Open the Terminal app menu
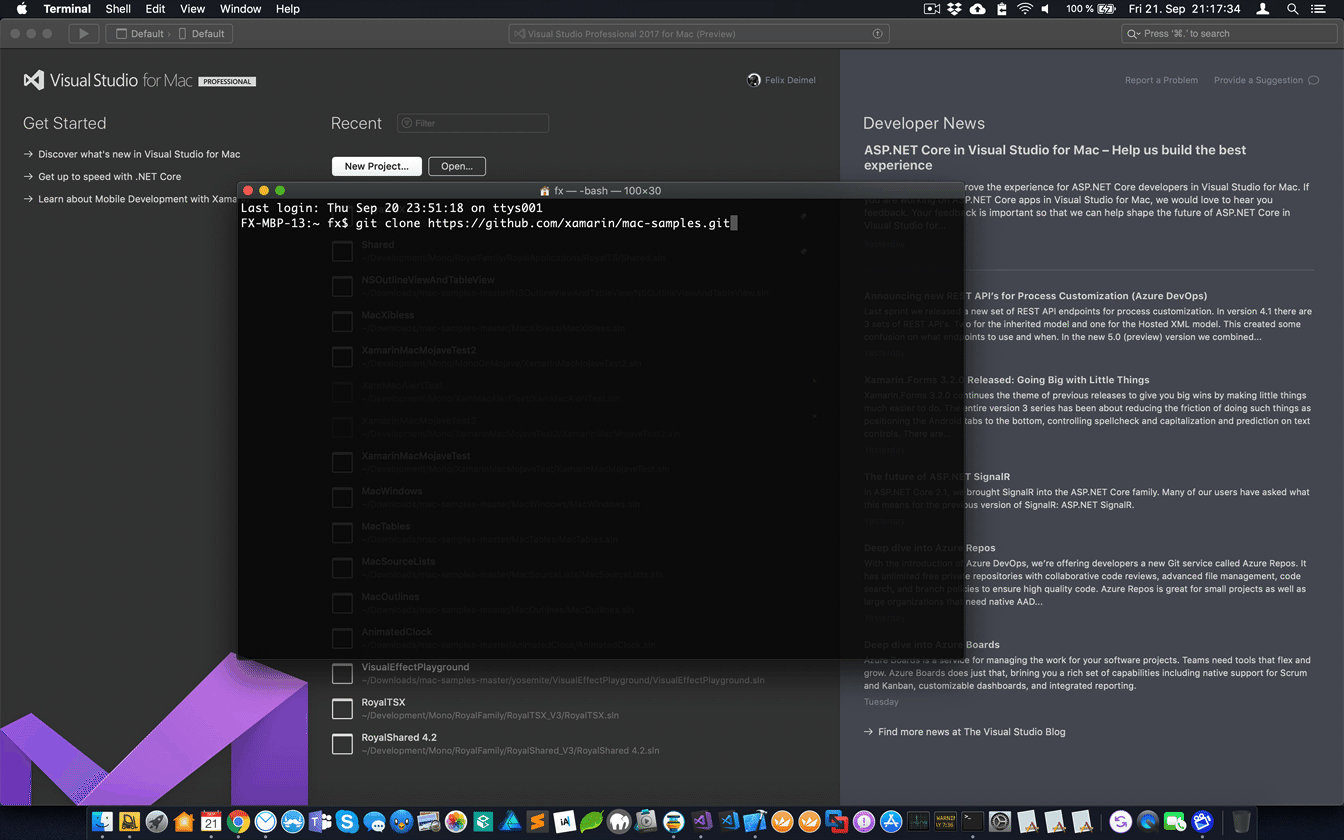 pos(67,9)
